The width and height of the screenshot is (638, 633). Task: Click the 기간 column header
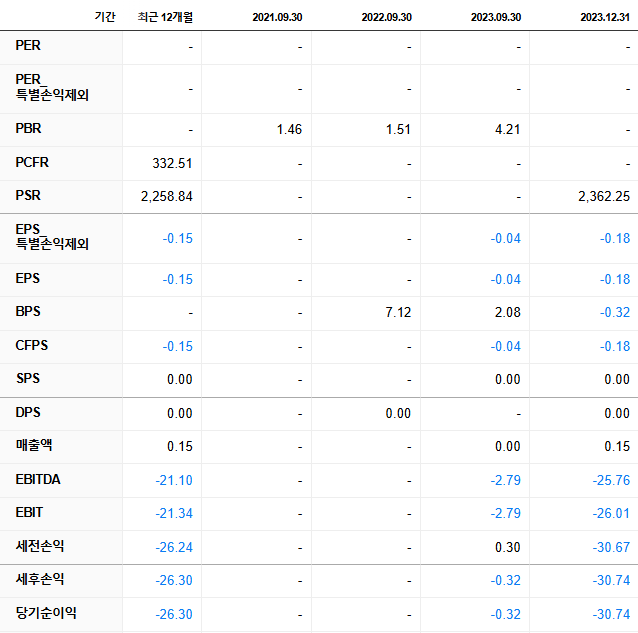click(105, 17)
